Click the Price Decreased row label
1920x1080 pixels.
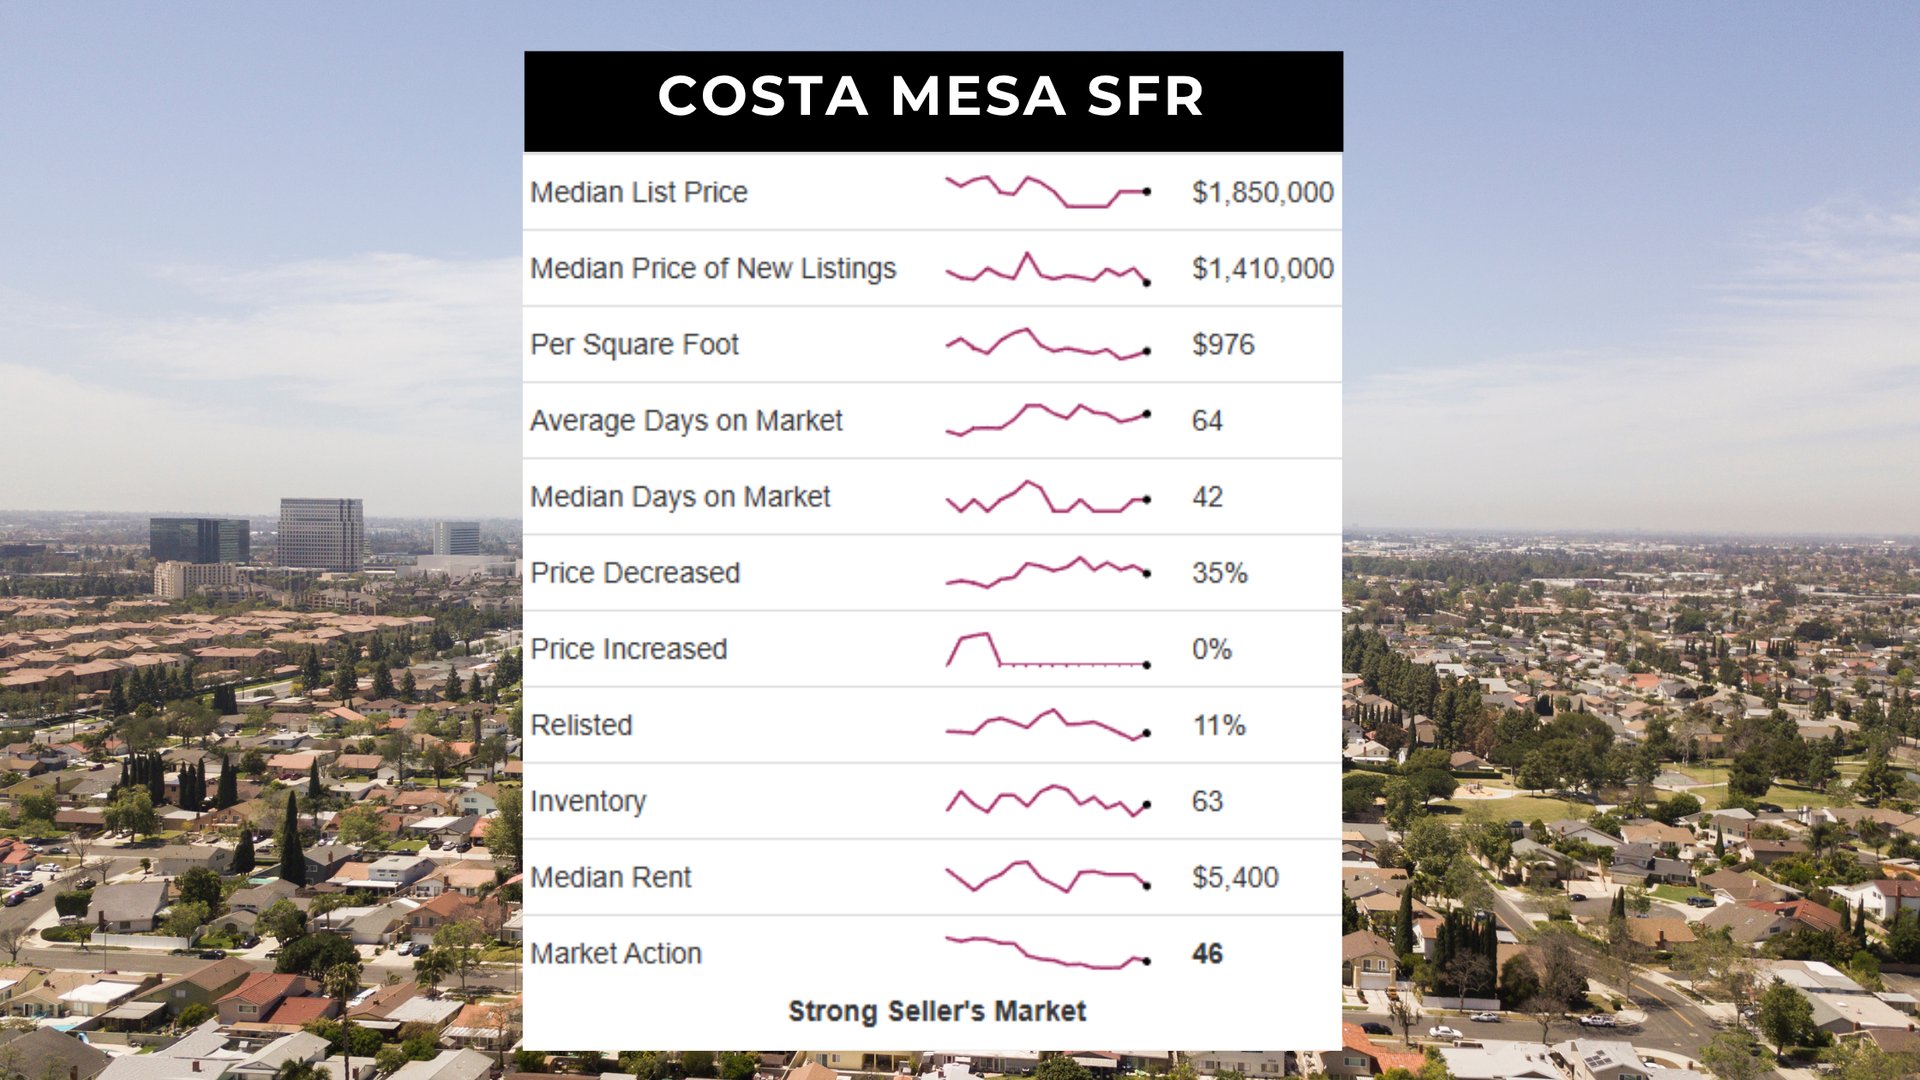tap(635, 573)
